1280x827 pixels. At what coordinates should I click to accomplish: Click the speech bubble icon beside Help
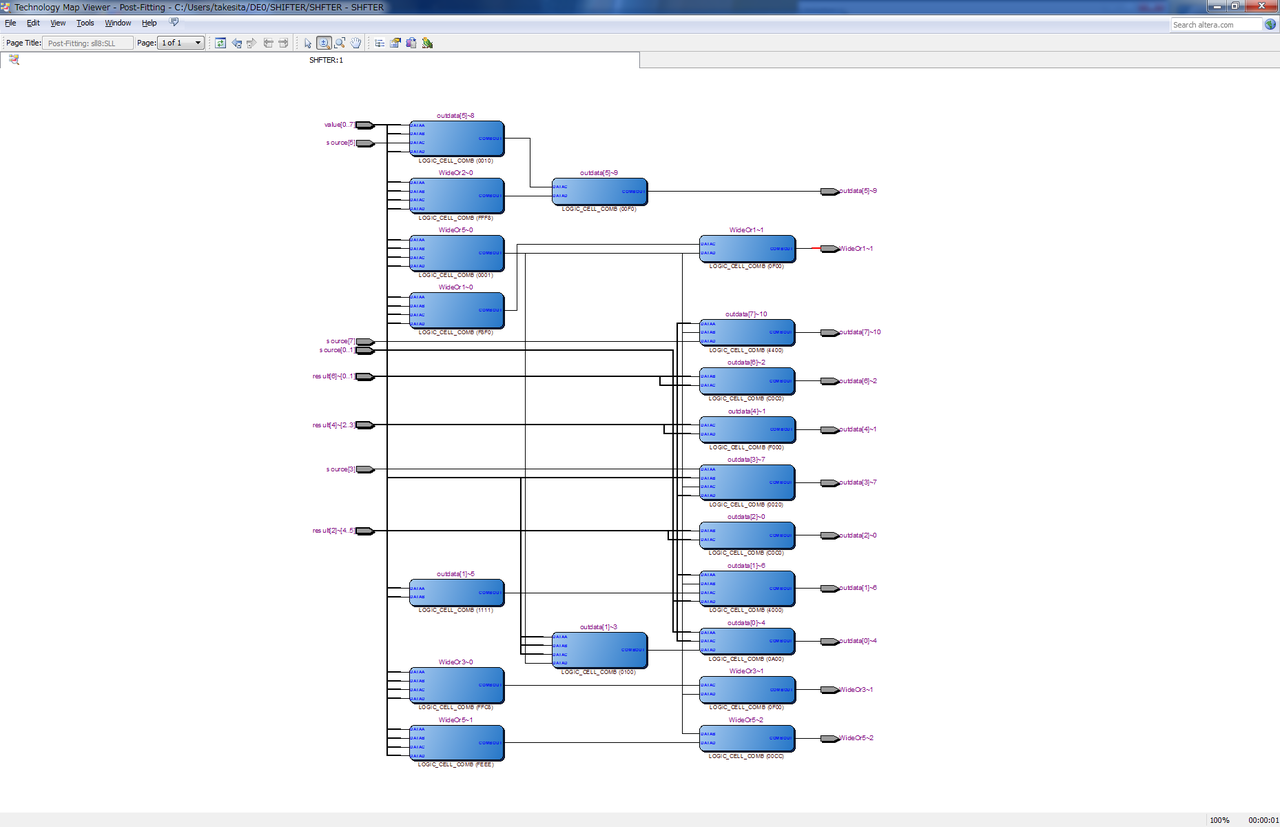coord(174,22)
